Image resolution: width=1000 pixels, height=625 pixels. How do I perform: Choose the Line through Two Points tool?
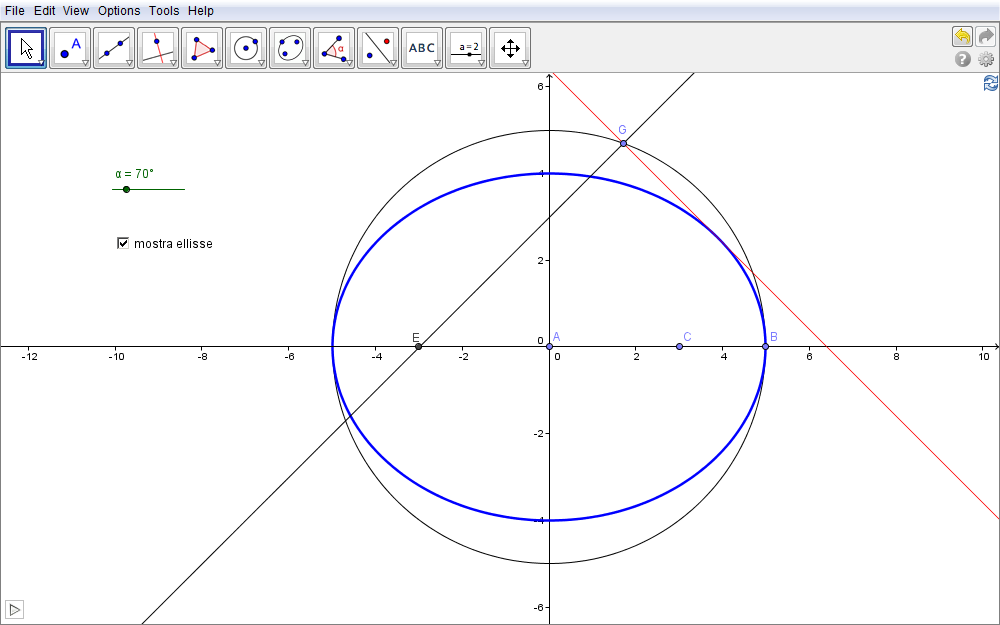(114, 48)
